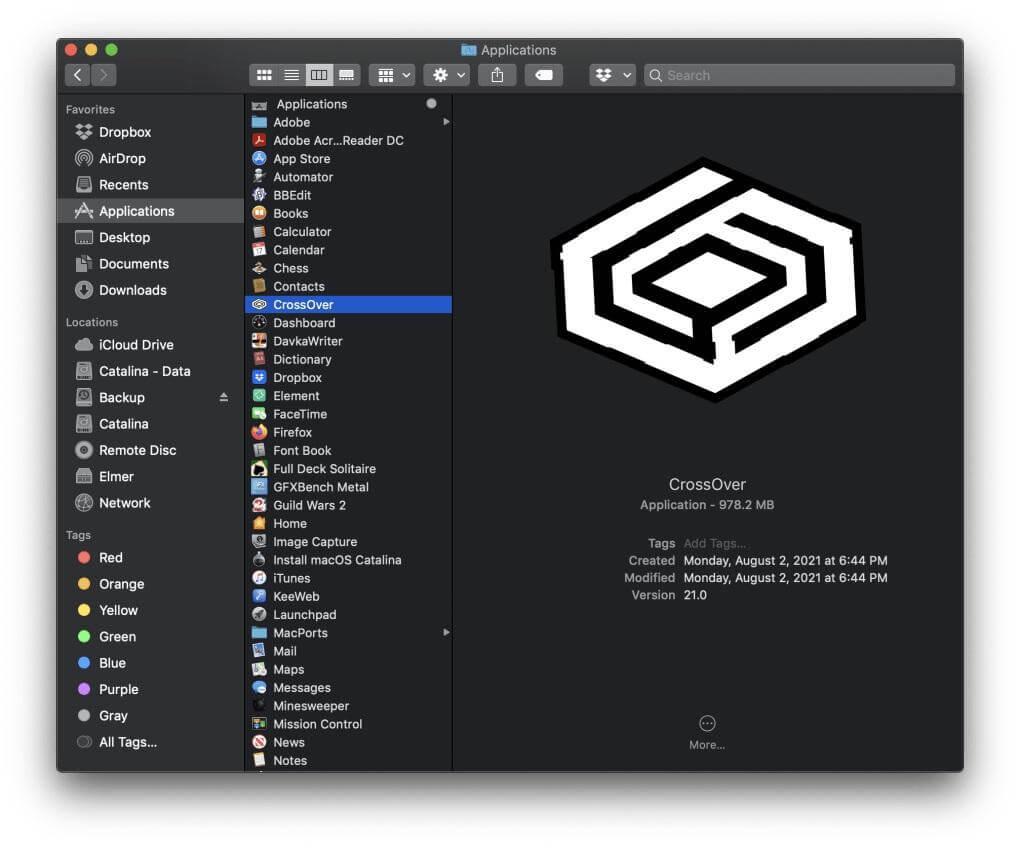Go back with the left chevron button
The width and height of the screenshot is (1020, 847).
pos(77,75)
